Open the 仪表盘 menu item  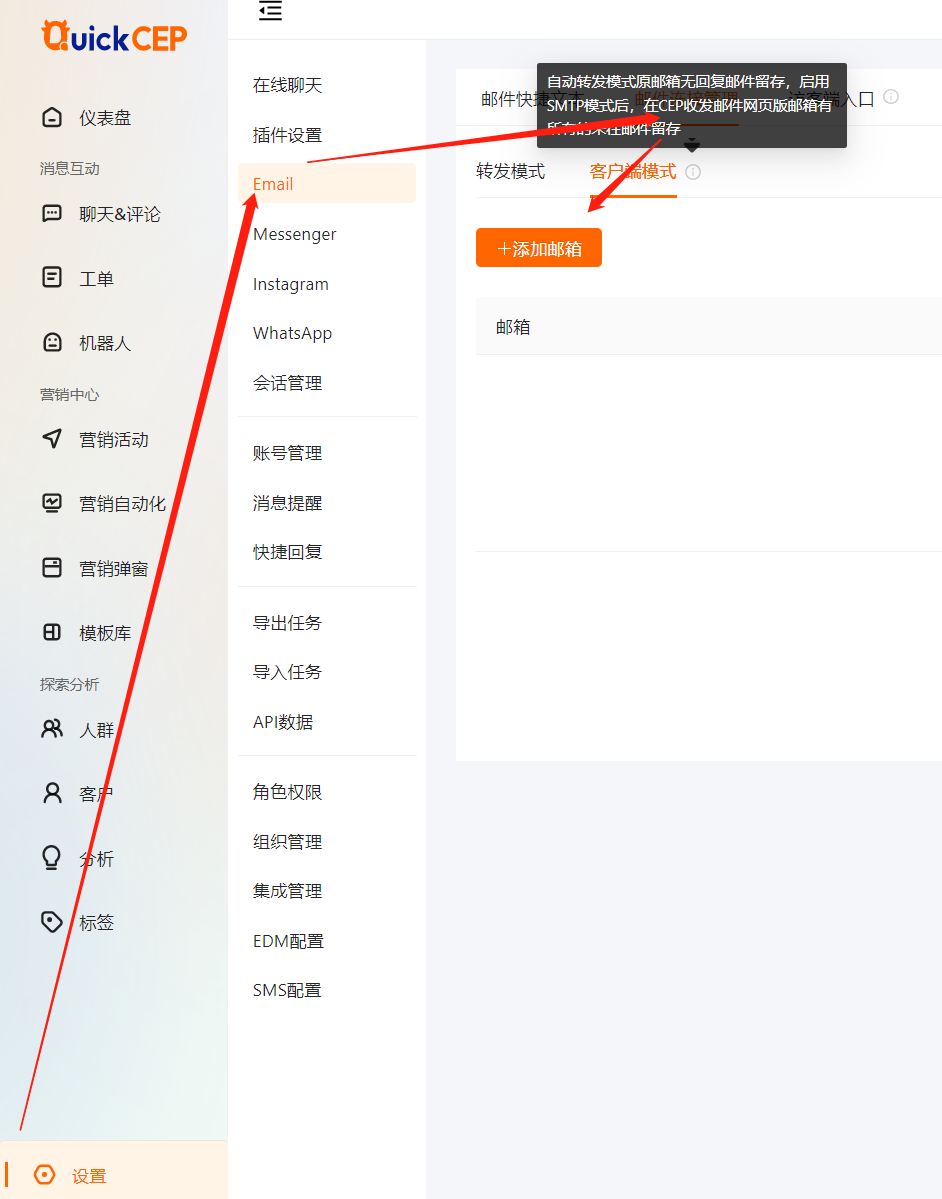(x=106, y=118)
